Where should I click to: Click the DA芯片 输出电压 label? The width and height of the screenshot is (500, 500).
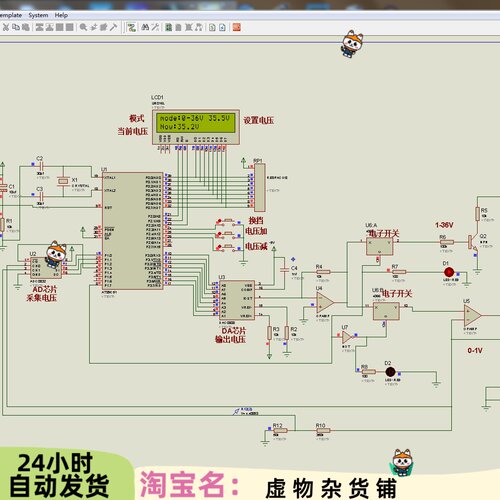[x=230, y=335]
